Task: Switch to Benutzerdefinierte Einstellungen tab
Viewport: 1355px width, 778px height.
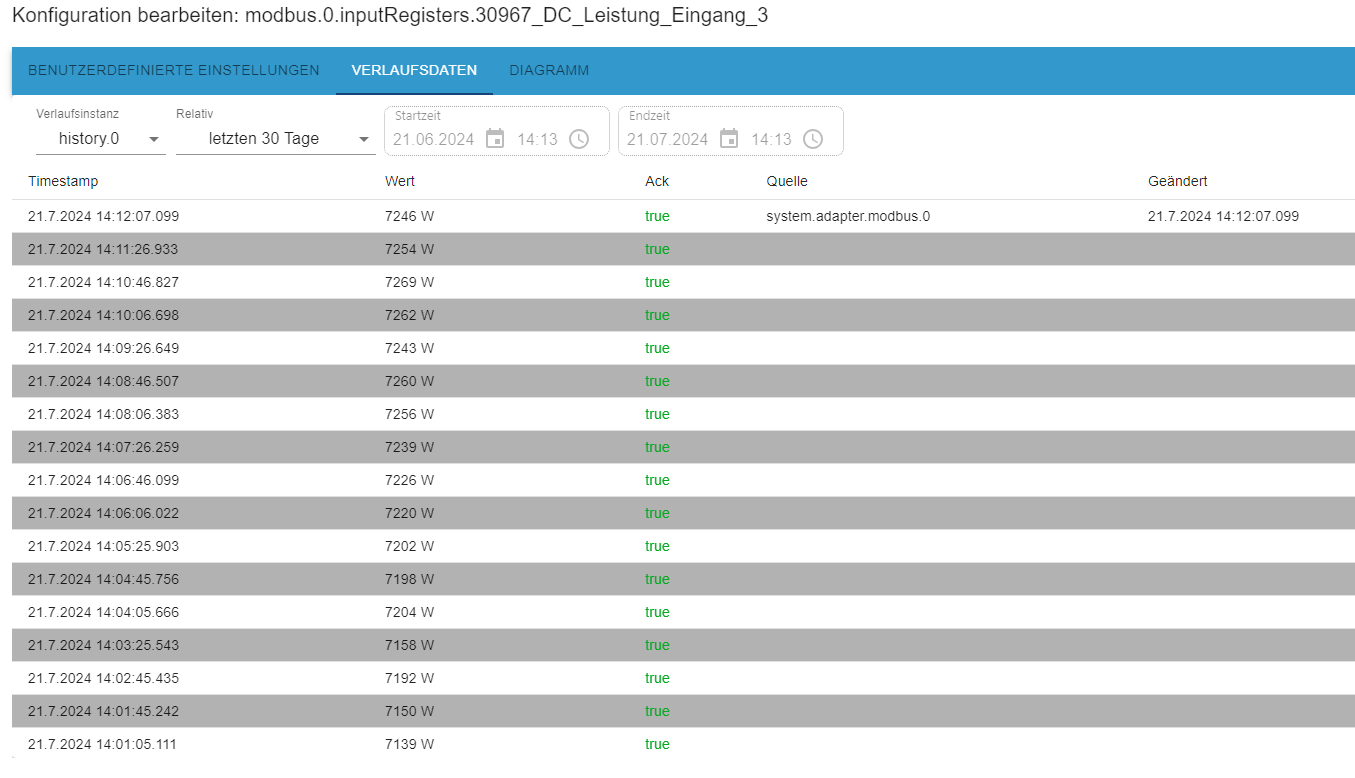Action: (x=174, y=71)
